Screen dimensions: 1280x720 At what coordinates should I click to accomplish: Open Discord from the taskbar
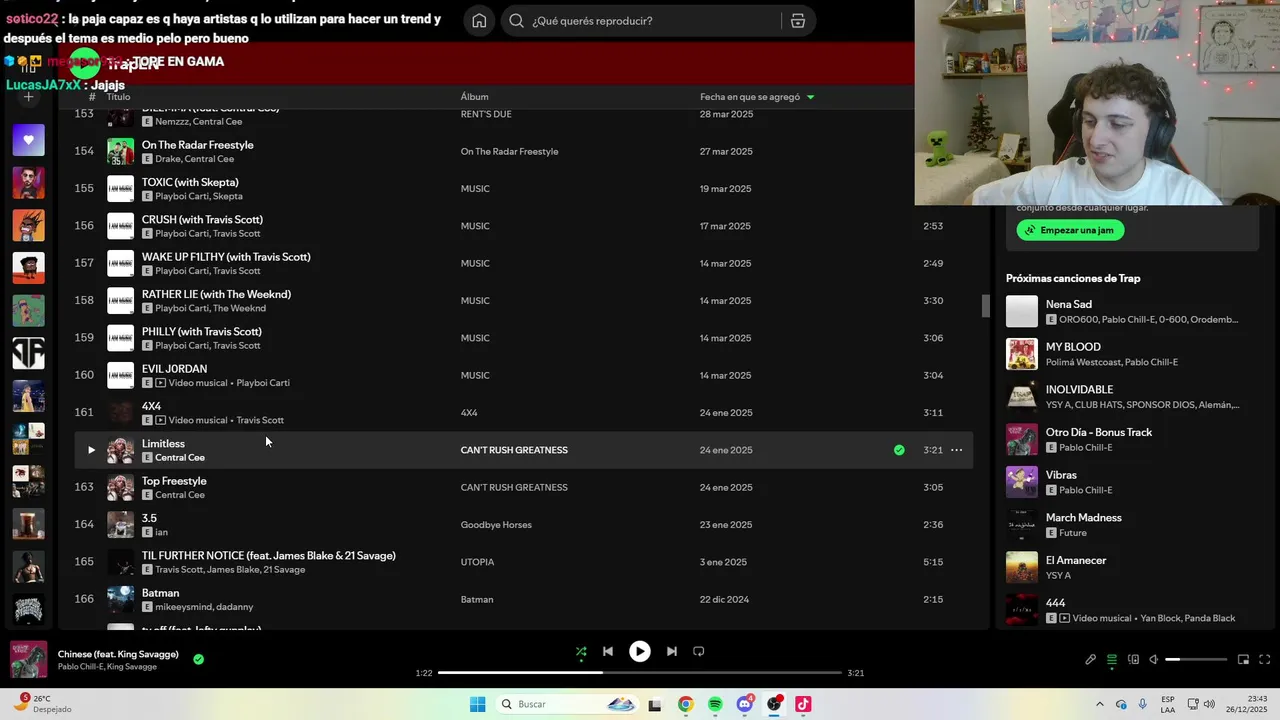tap(744, 704)
